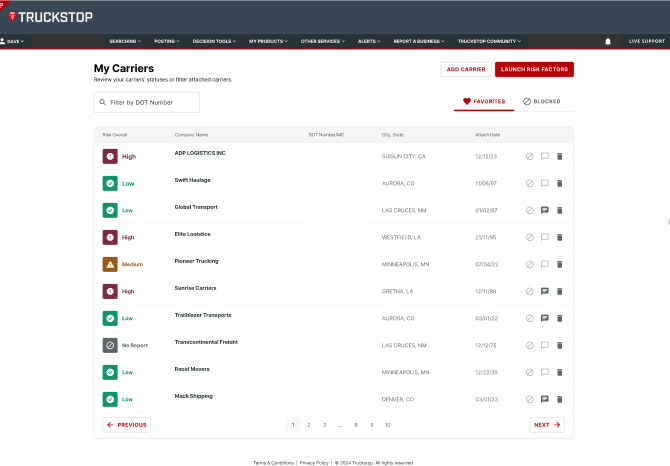Image resolution: width=670 pixels, height=466 pixels.
Task: Click block icon for Trailblazer Transports
Action: pyautogui.click(x=529, y=318)
